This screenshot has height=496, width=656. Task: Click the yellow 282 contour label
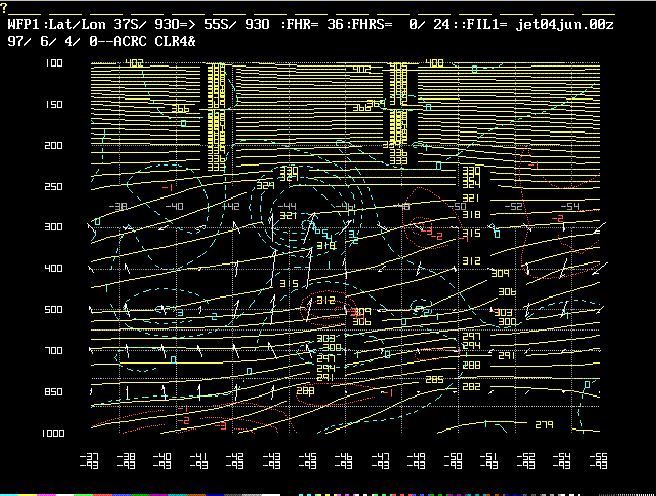471,386
